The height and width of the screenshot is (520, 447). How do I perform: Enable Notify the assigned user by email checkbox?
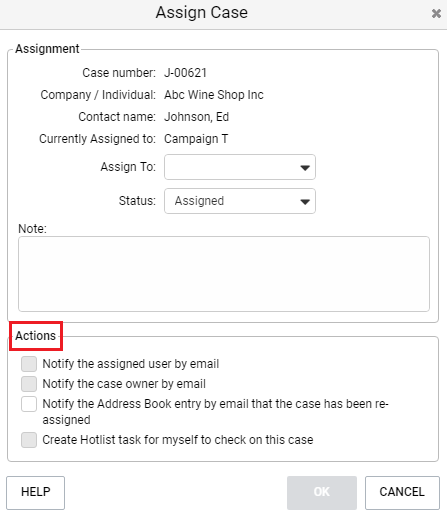point(29,364)
